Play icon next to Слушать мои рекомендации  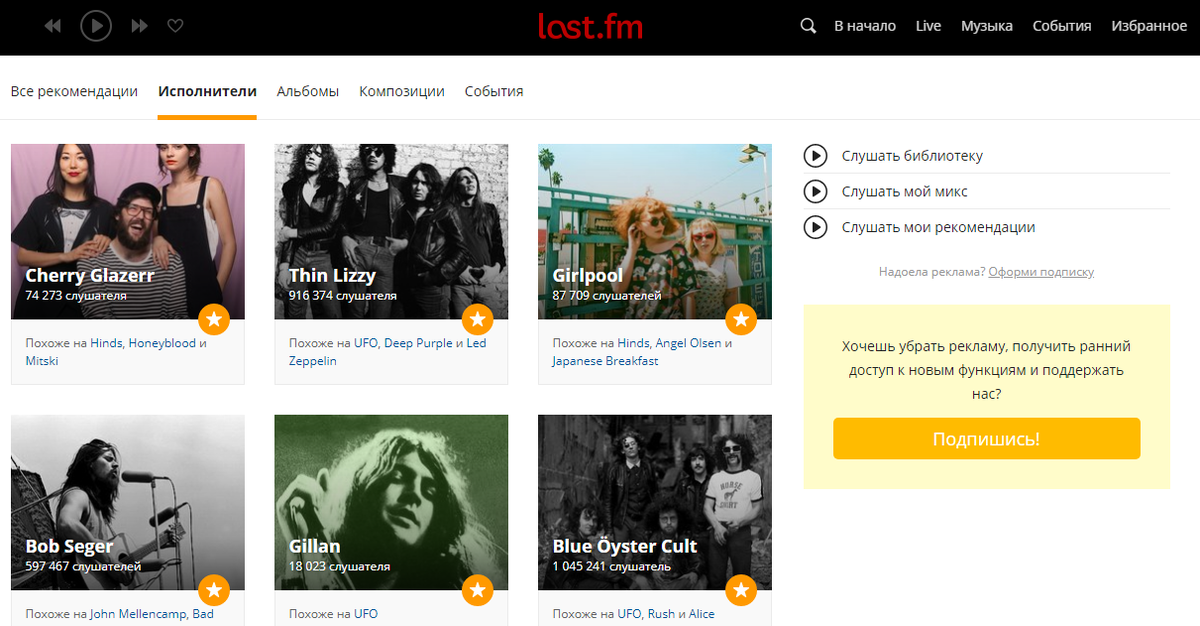tap(816, 227)
